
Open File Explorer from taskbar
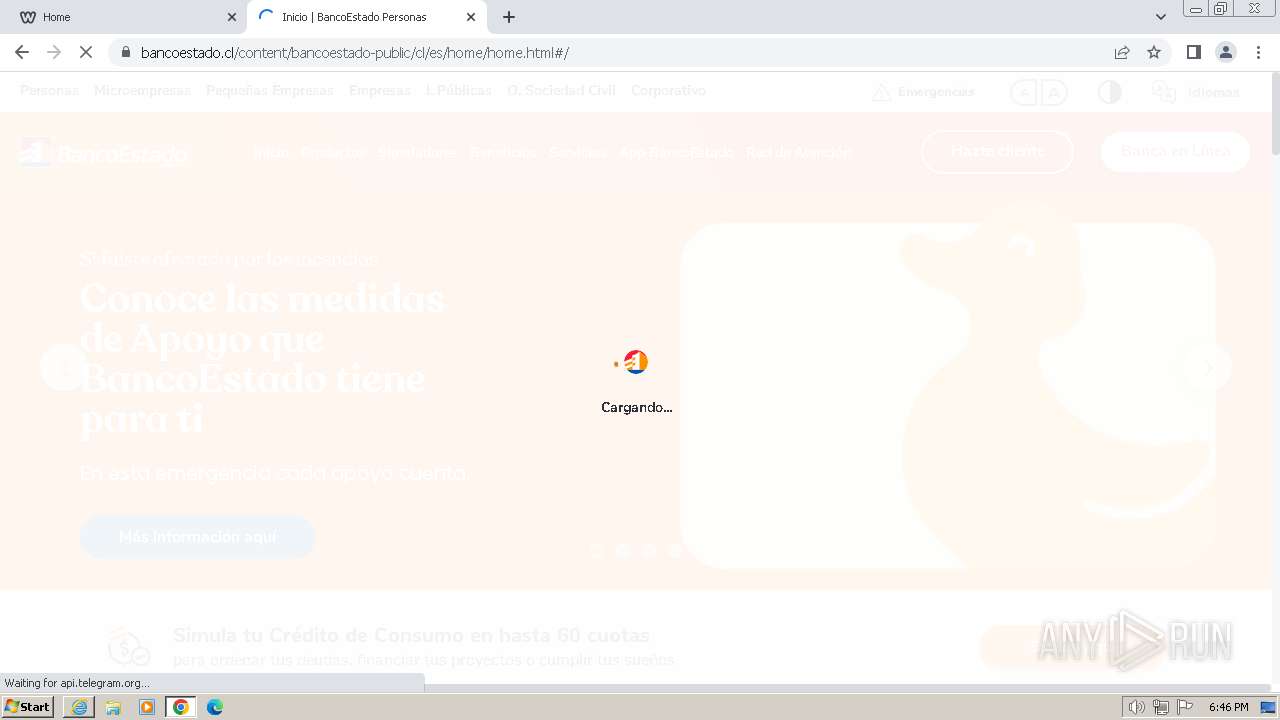[113, 707]
